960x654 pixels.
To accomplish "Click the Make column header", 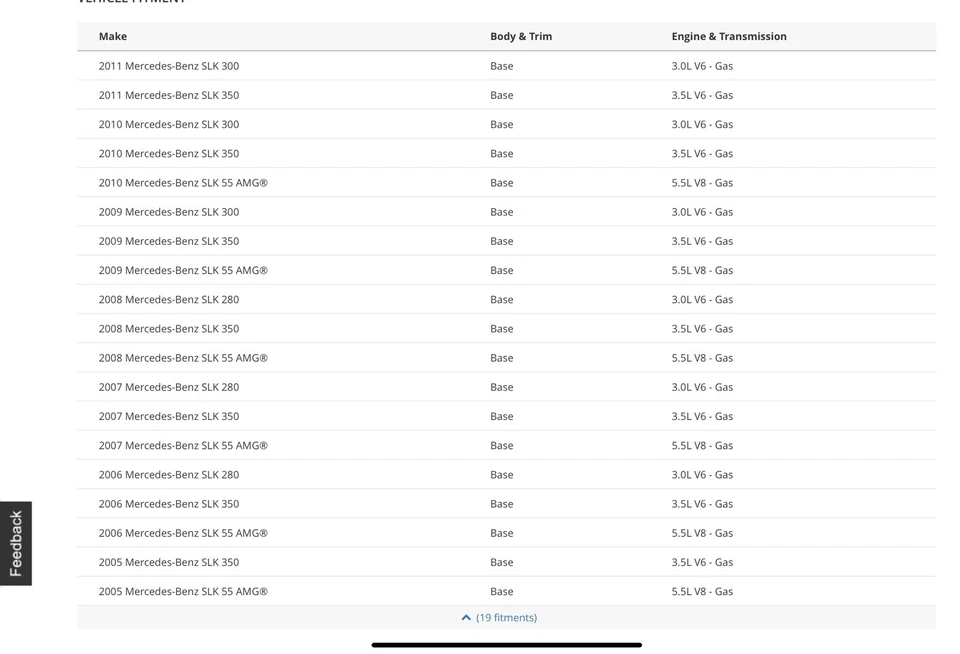I will 113,37.
